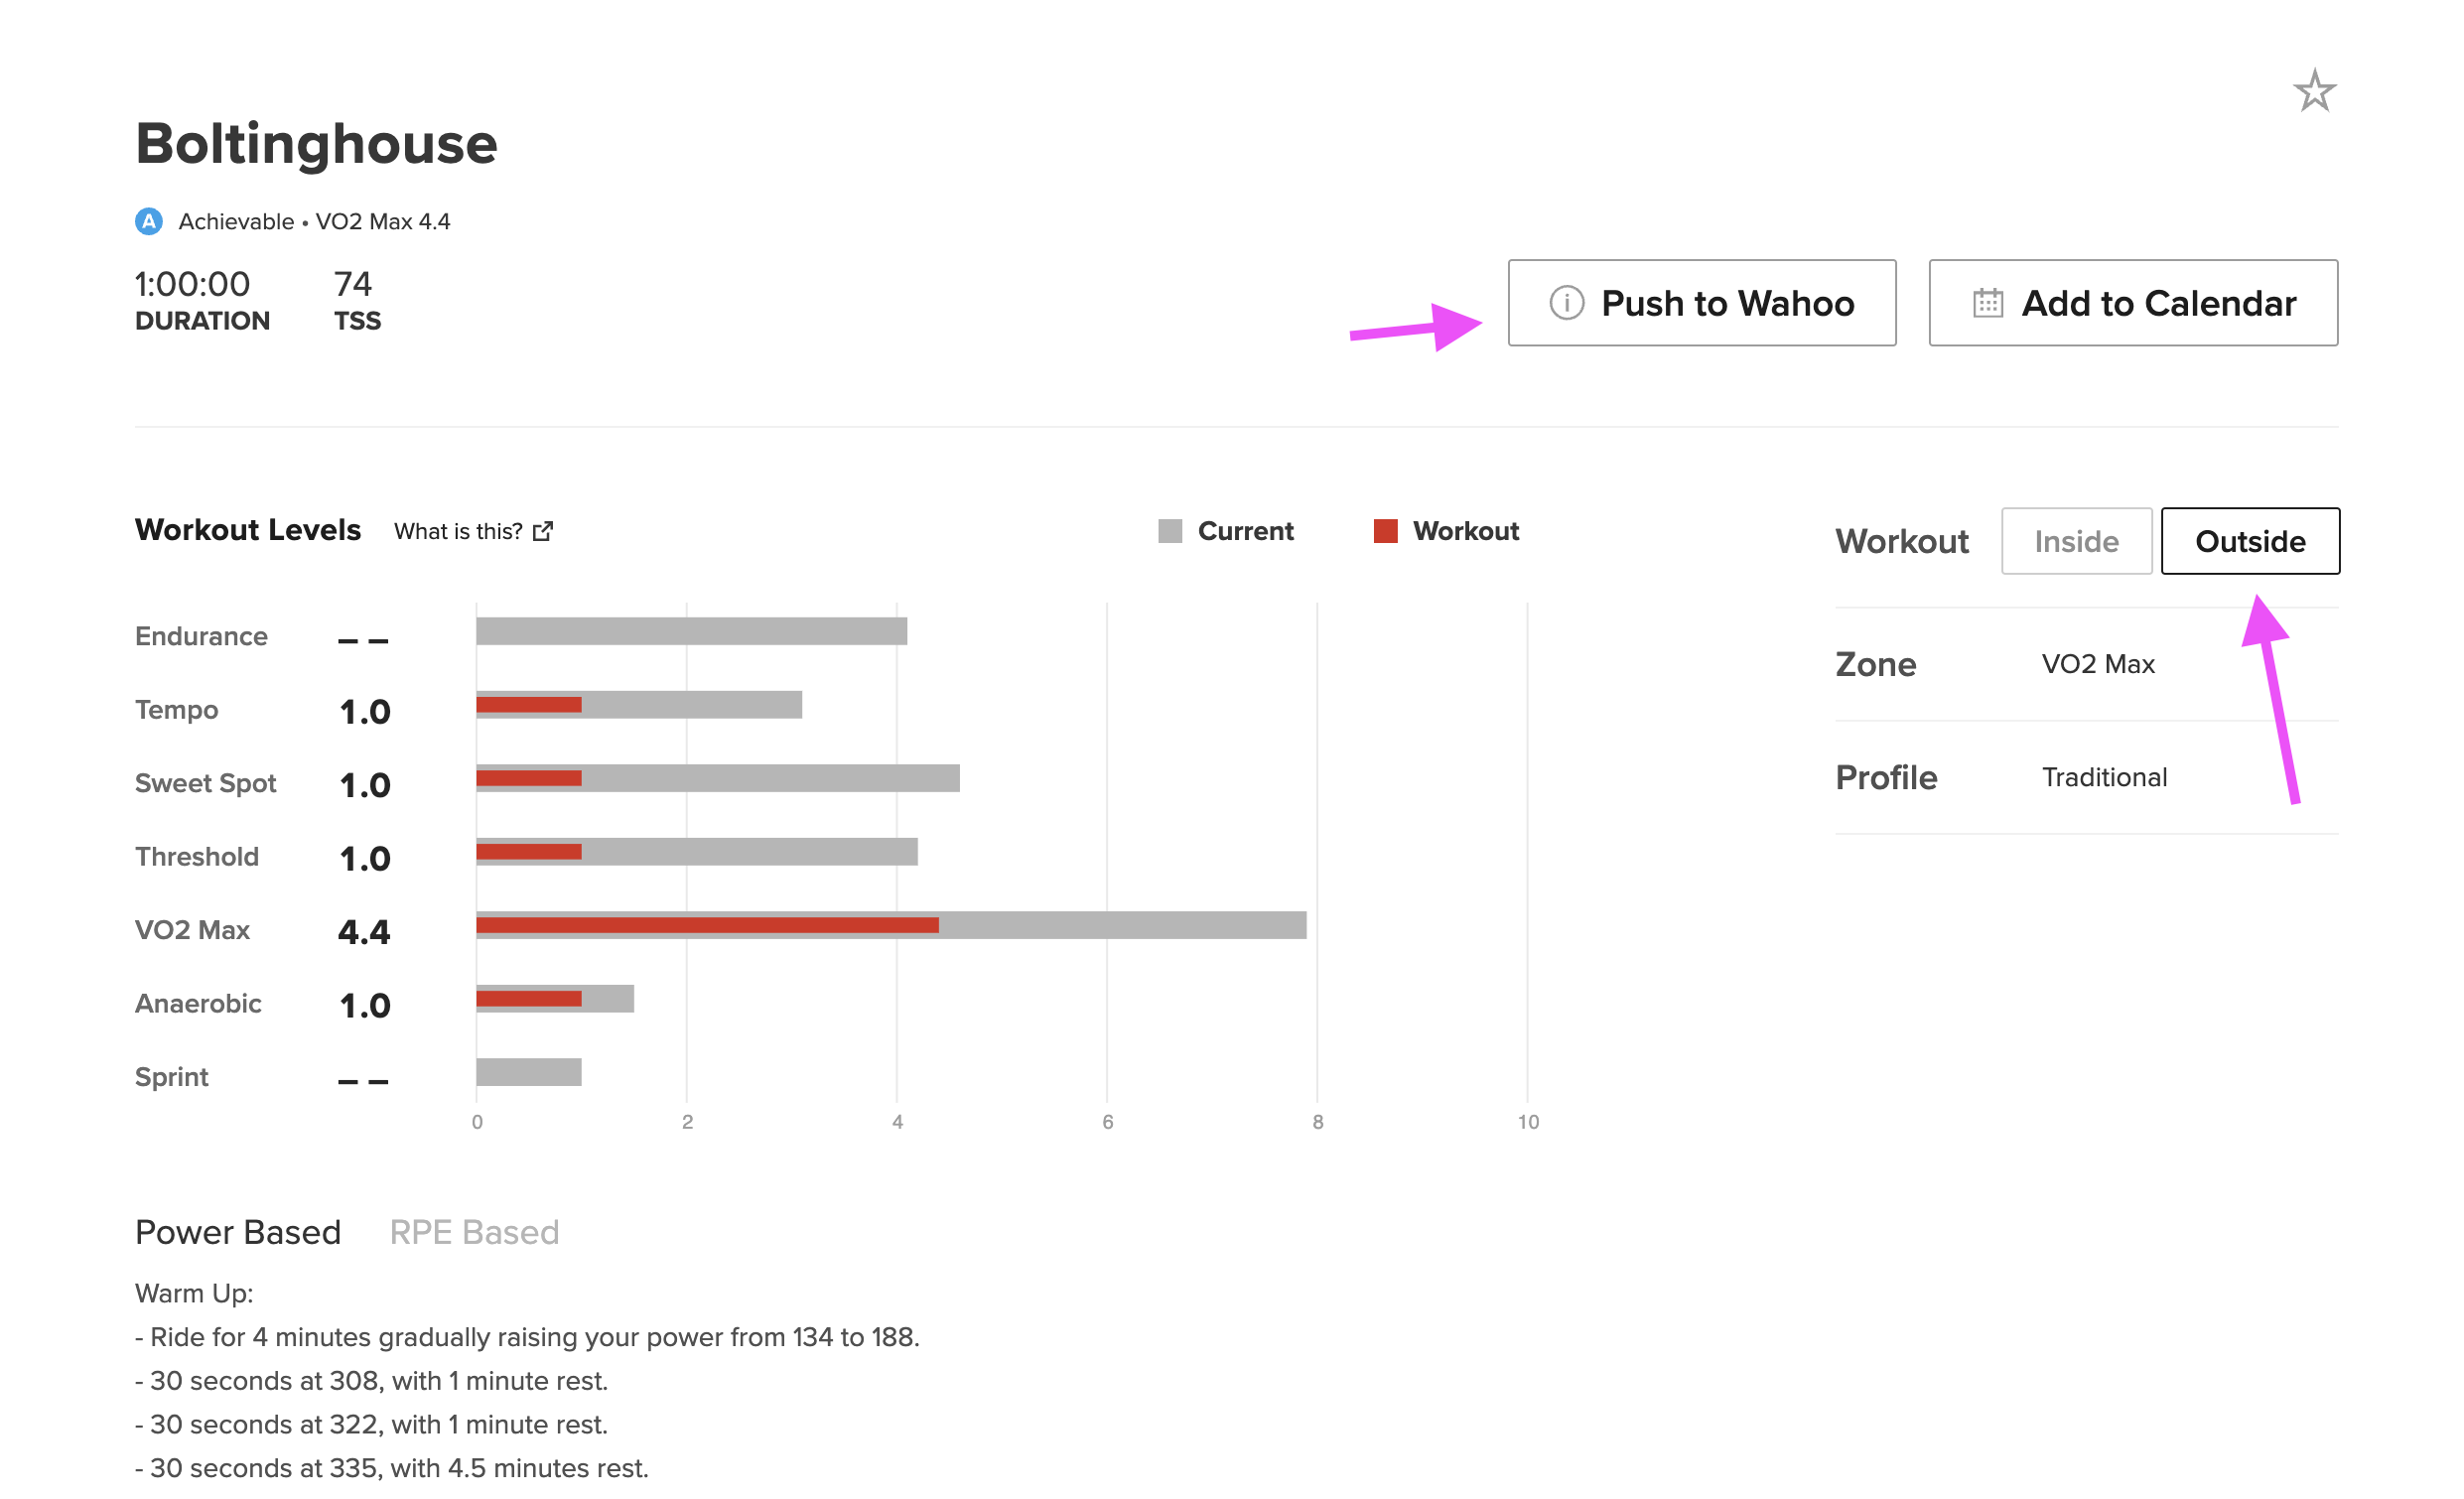This screenshot has height=1499, width=2464.
Task: Switch to the Power Based tab
Action: pos(238,1232)
